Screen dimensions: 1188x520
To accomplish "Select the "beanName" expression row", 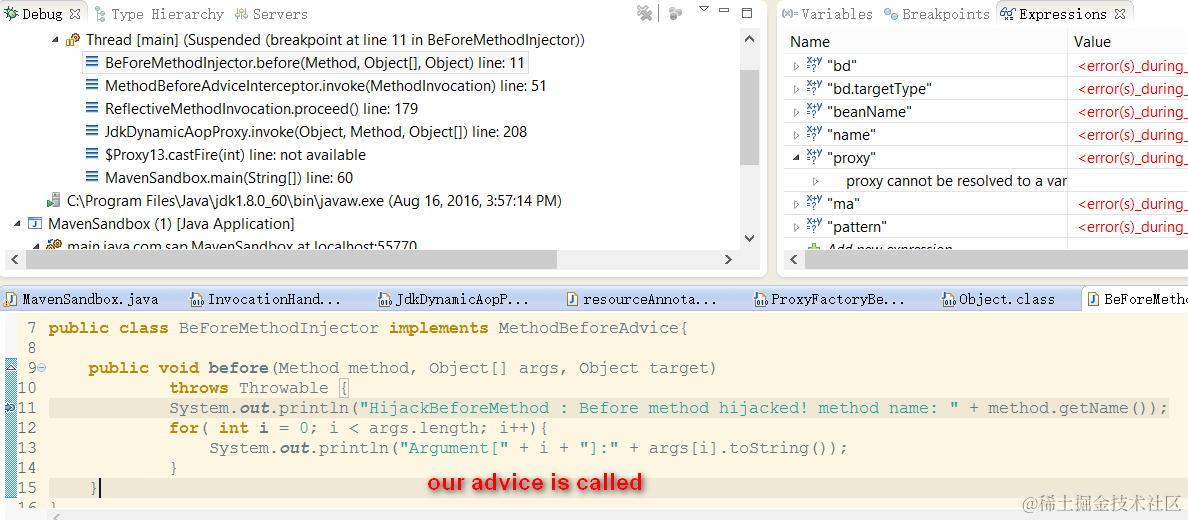I will coord(986,112).
